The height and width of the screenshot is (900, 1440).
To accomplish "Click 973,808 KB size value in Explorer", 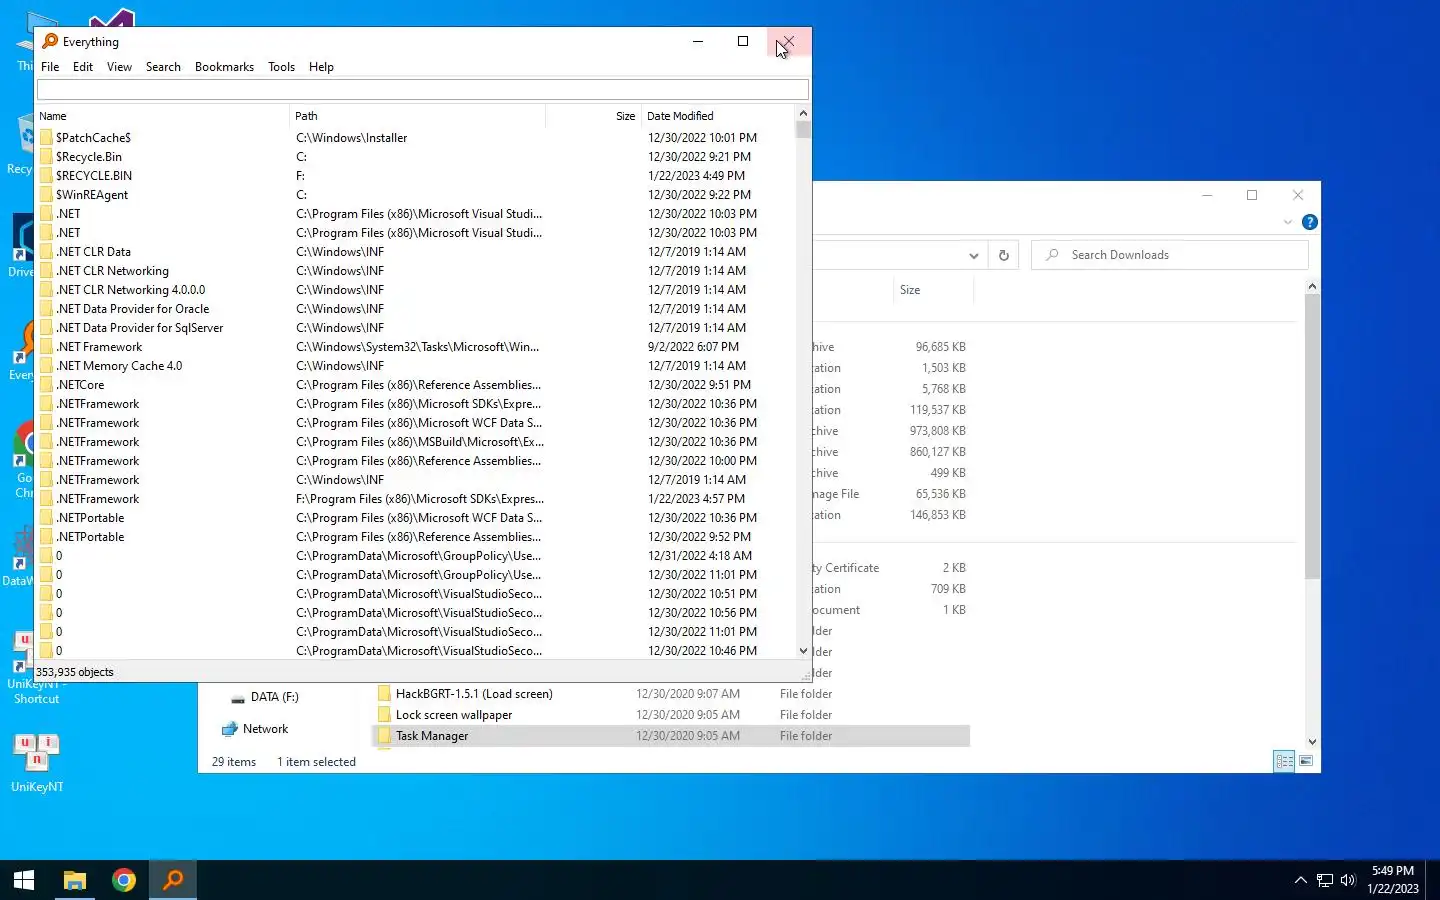I will tap(938, 431).
